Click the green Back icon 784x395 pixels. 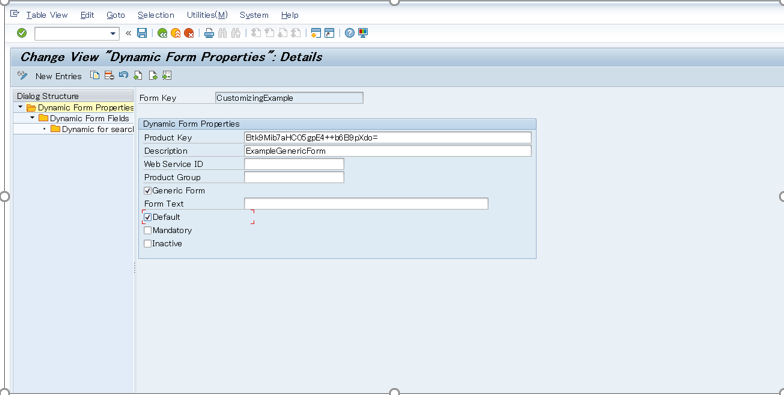[x=162, y=33]
